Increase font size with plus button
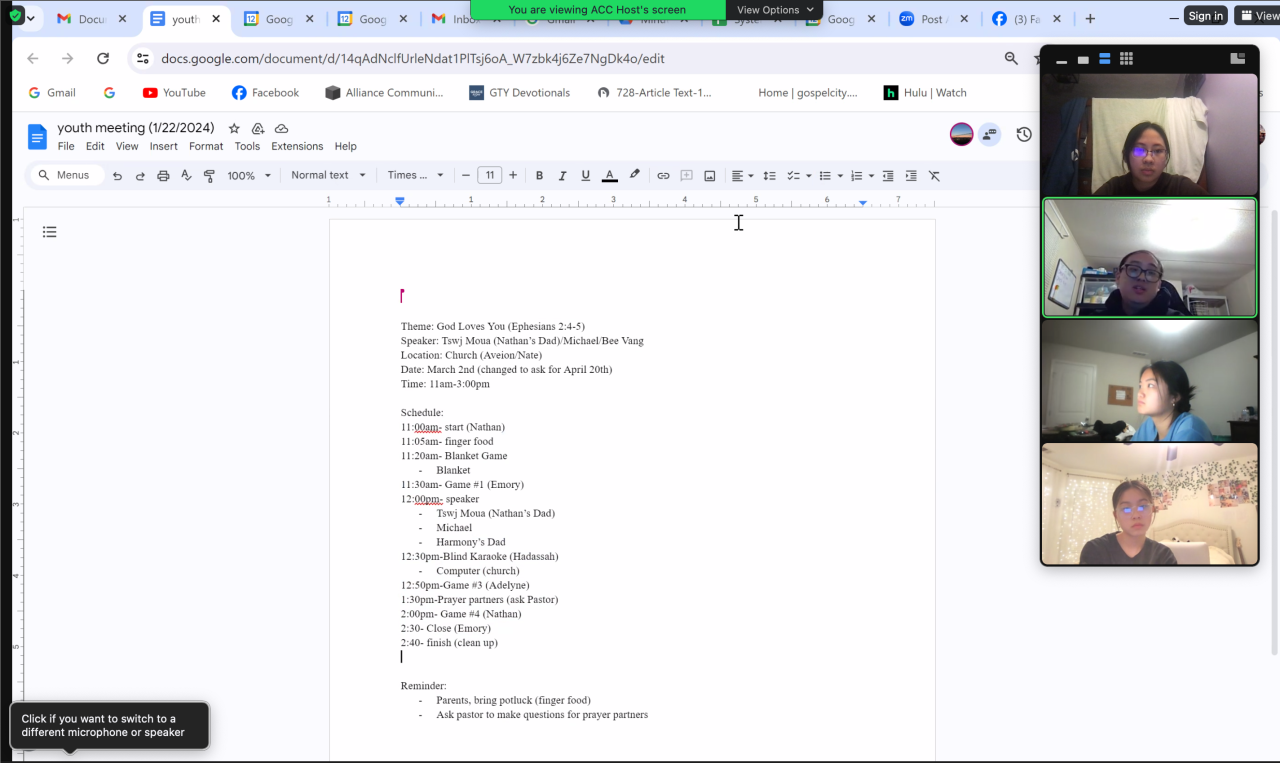The height and width of the screenshot is (763, 1280). coord(513,175)
